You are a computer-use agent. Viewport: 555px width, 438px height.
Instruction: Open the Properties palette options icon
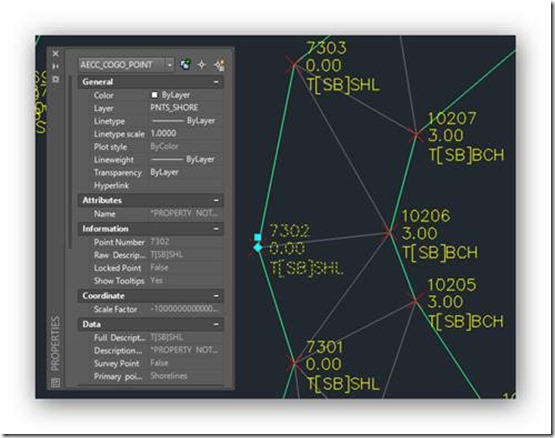click(56, 79)
